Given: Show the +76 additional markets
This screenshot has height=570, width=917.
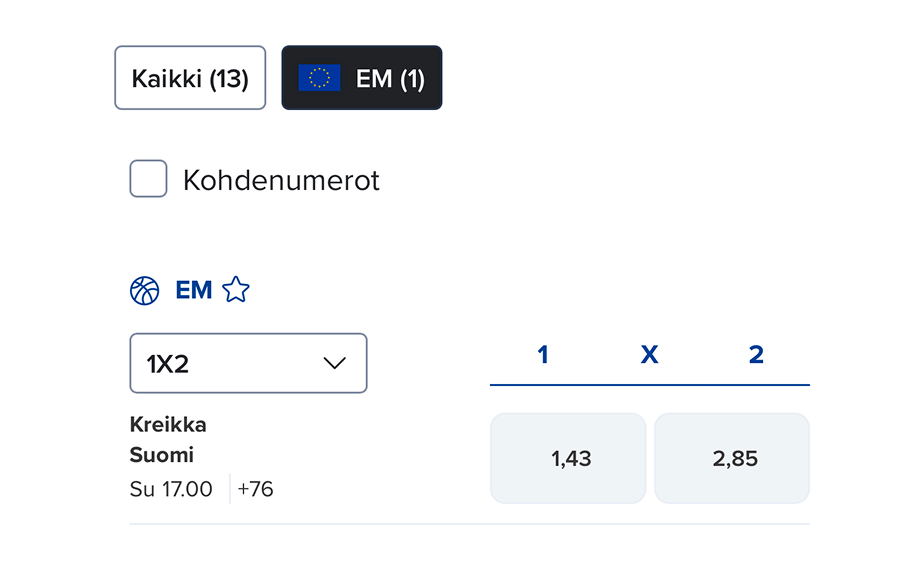Looking at the screenshot, I should pos(256,489).
